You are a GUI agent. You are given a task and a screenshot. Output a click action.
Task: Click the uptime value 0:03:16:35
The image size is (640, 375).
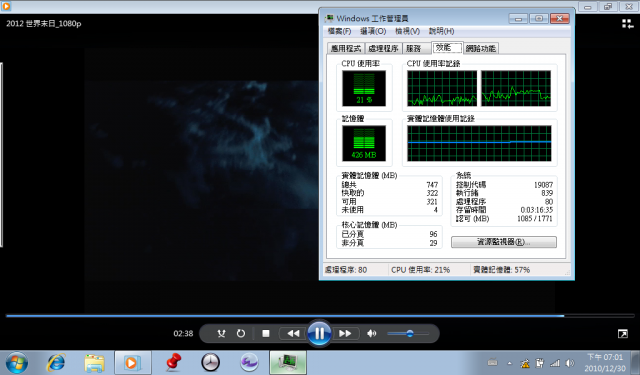pos(536,210)
